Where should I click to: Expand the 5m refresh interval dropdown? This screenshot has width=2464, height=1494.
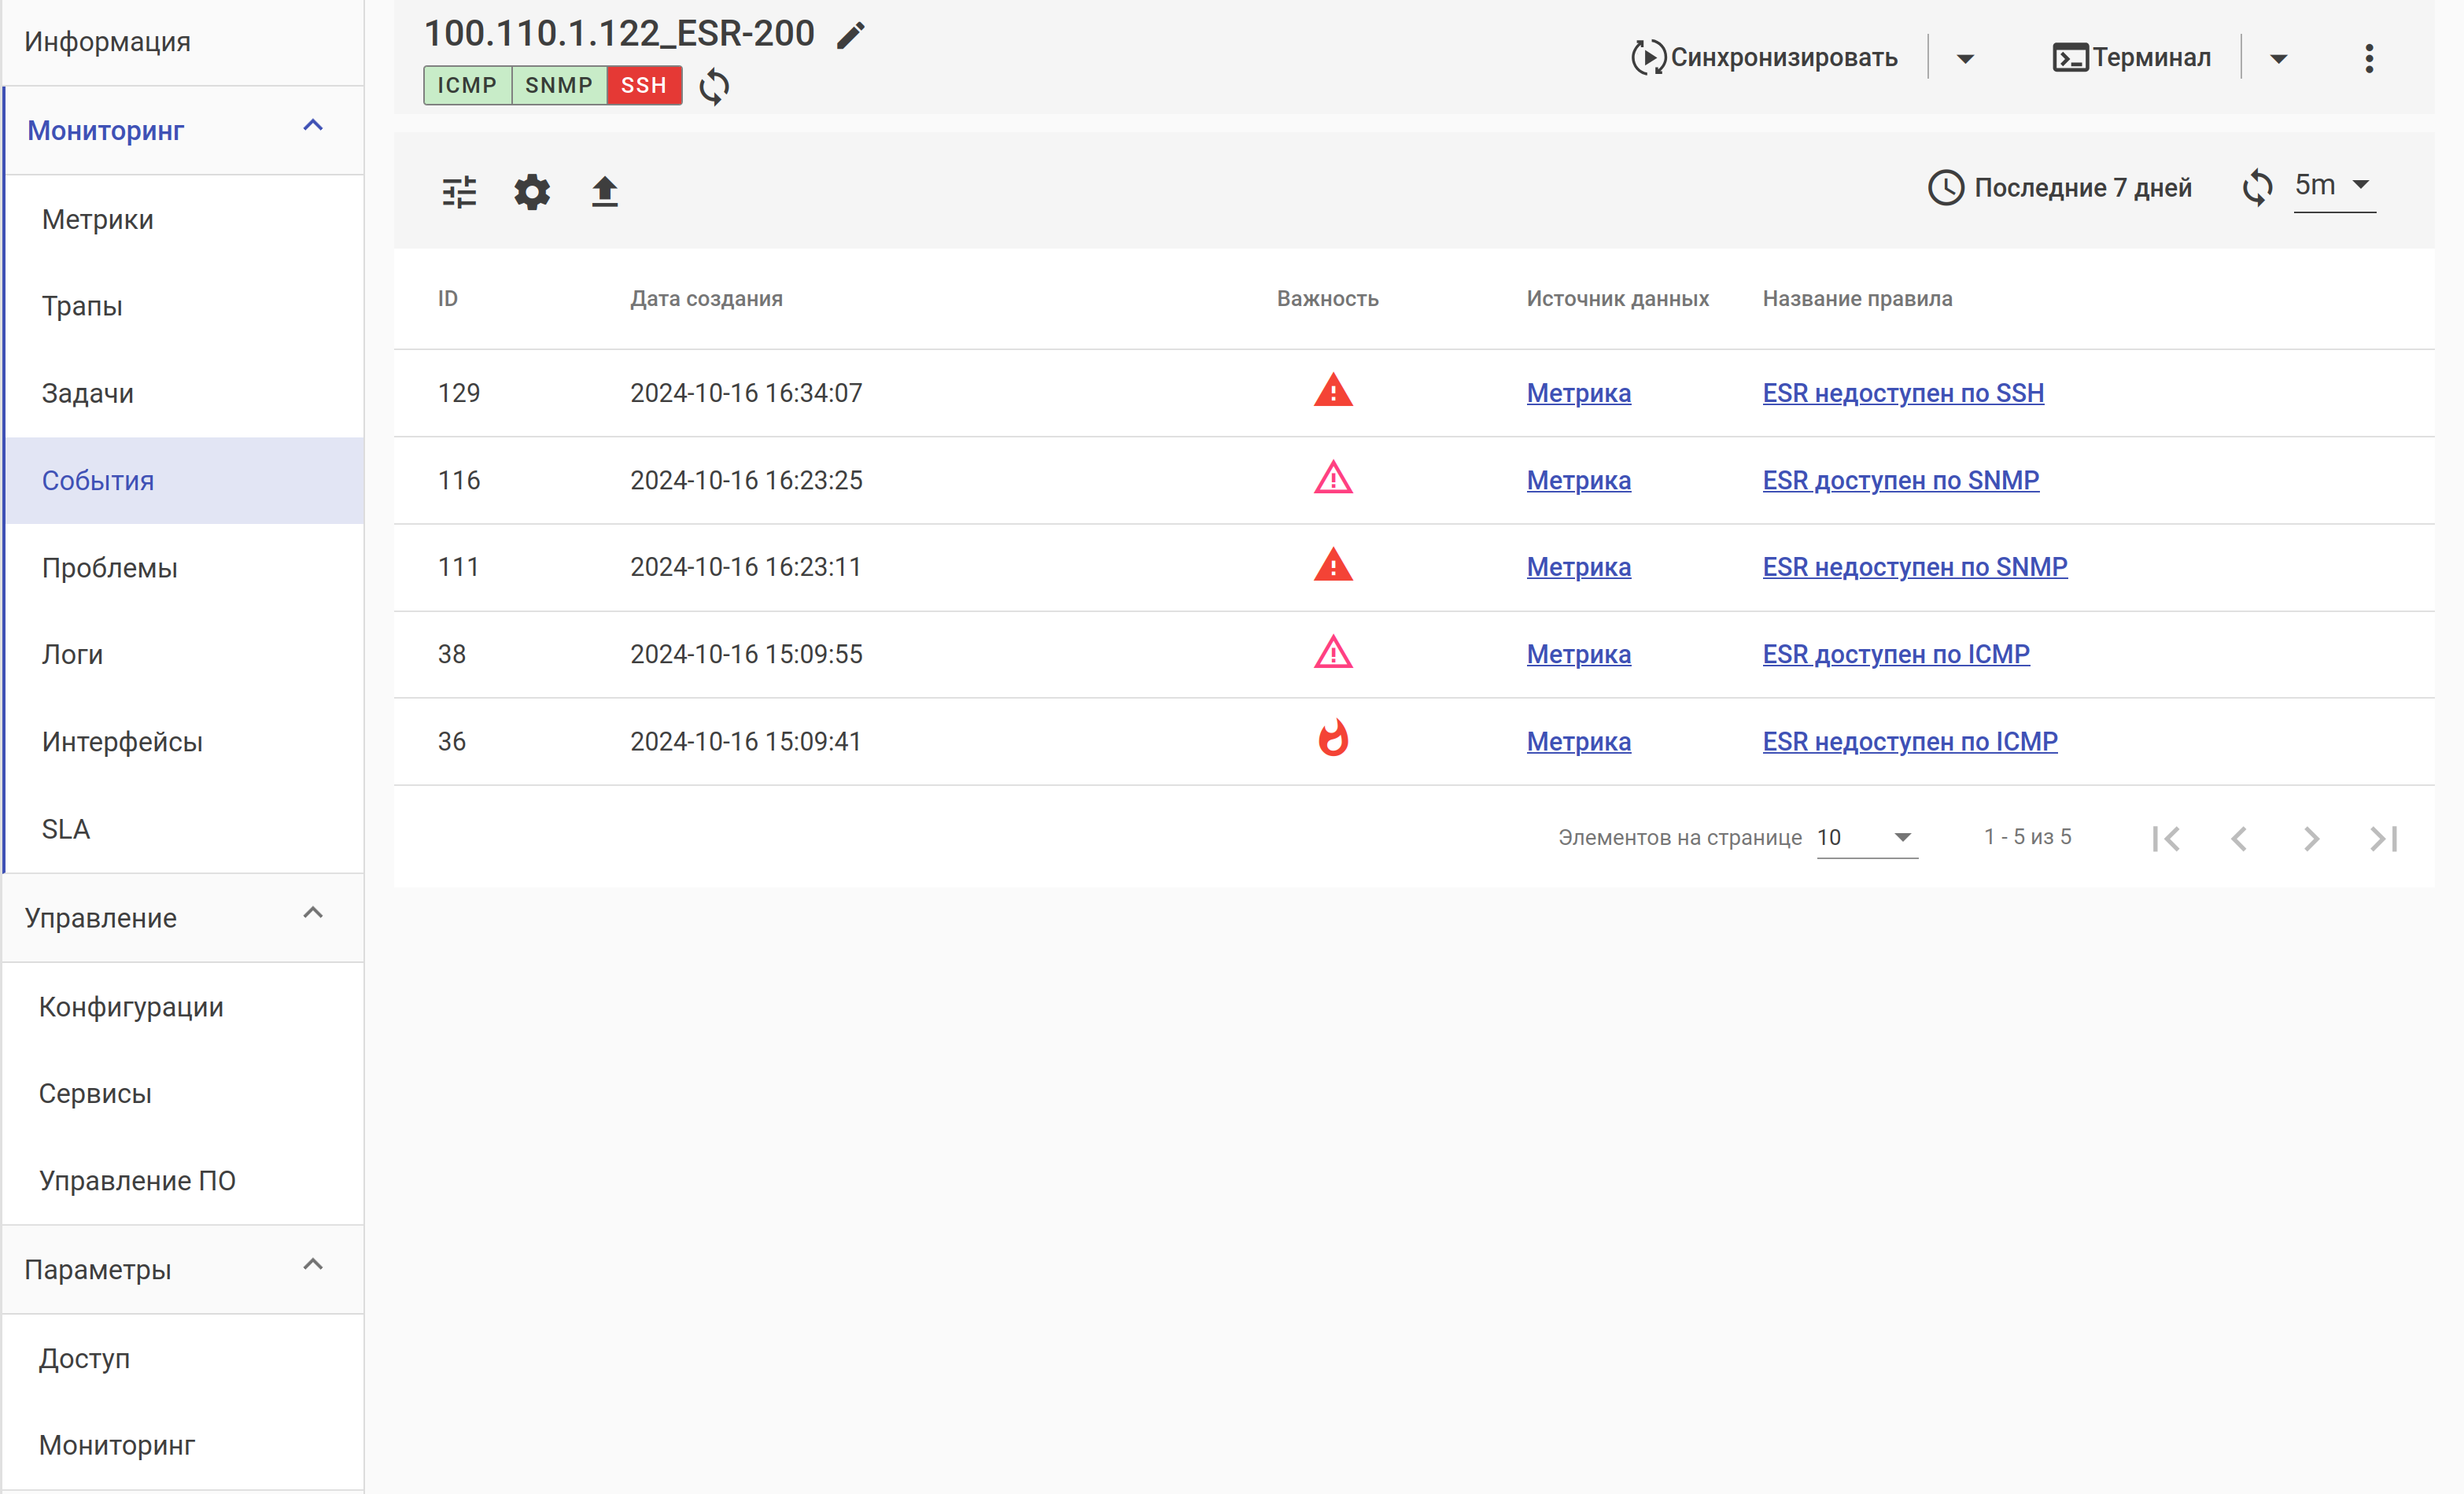click(x=2334, y=186)
